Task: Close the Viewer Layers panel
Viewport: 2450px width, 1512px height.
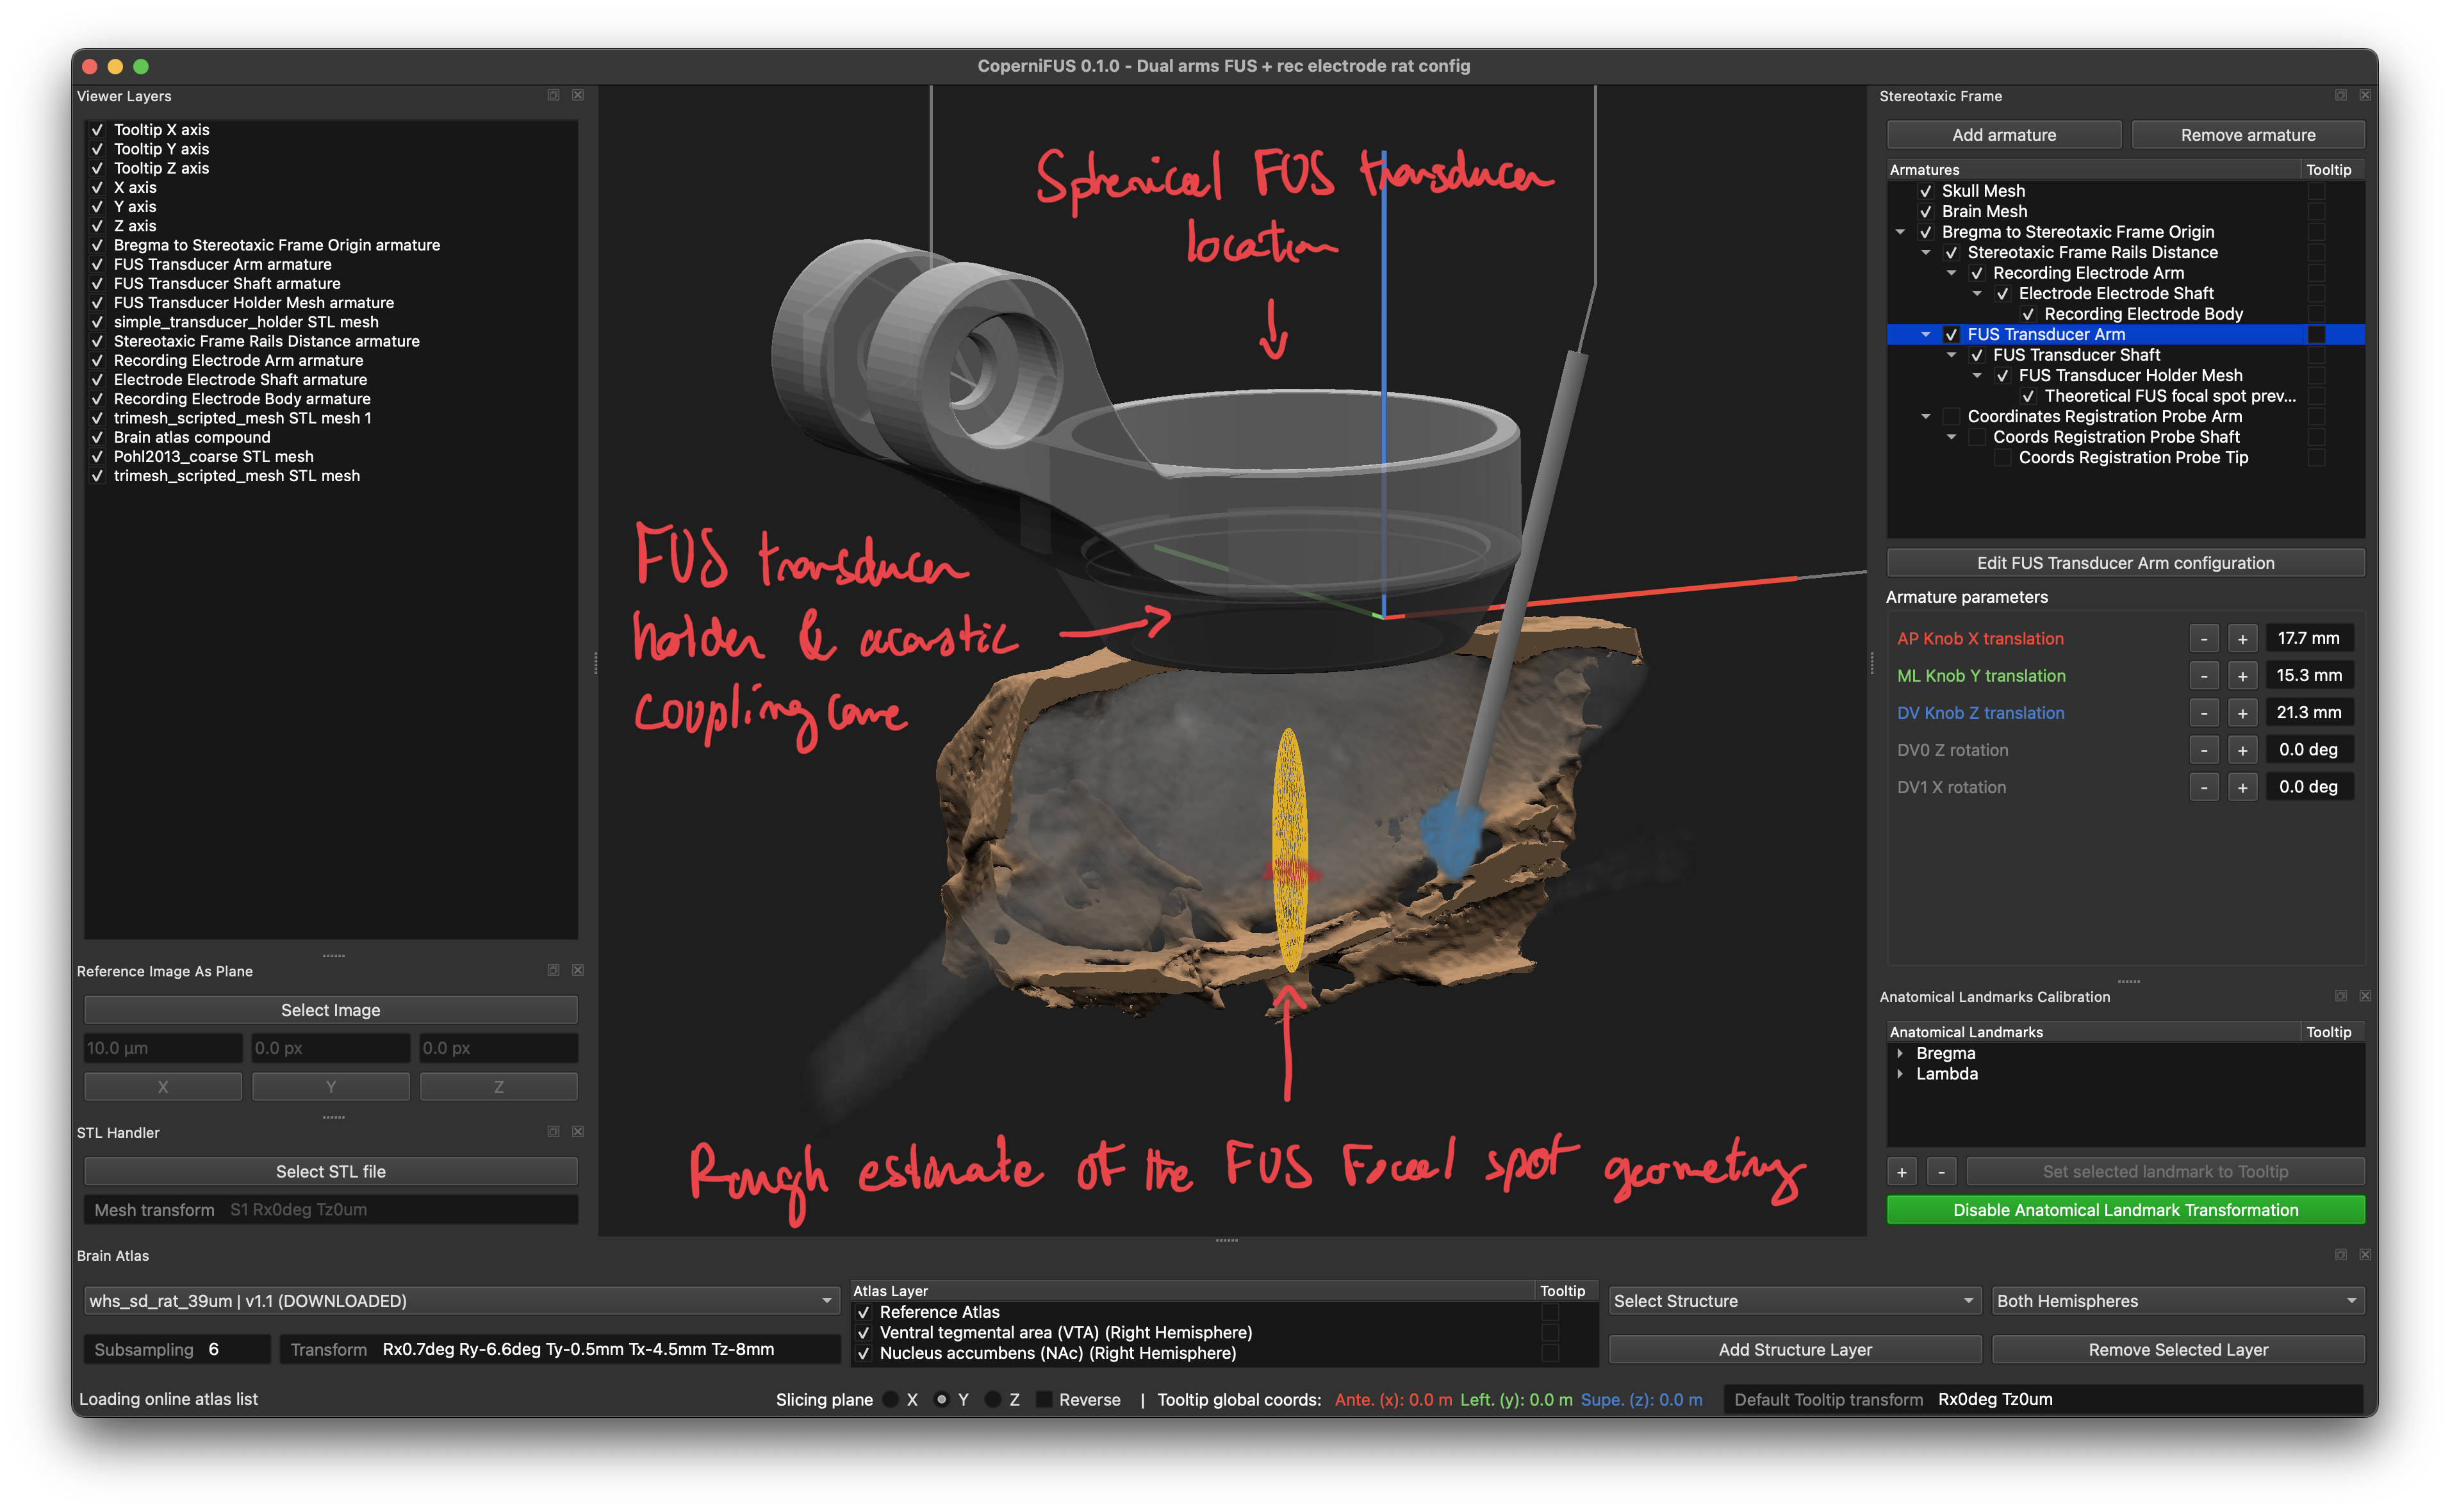Action: tap(578, 95)
